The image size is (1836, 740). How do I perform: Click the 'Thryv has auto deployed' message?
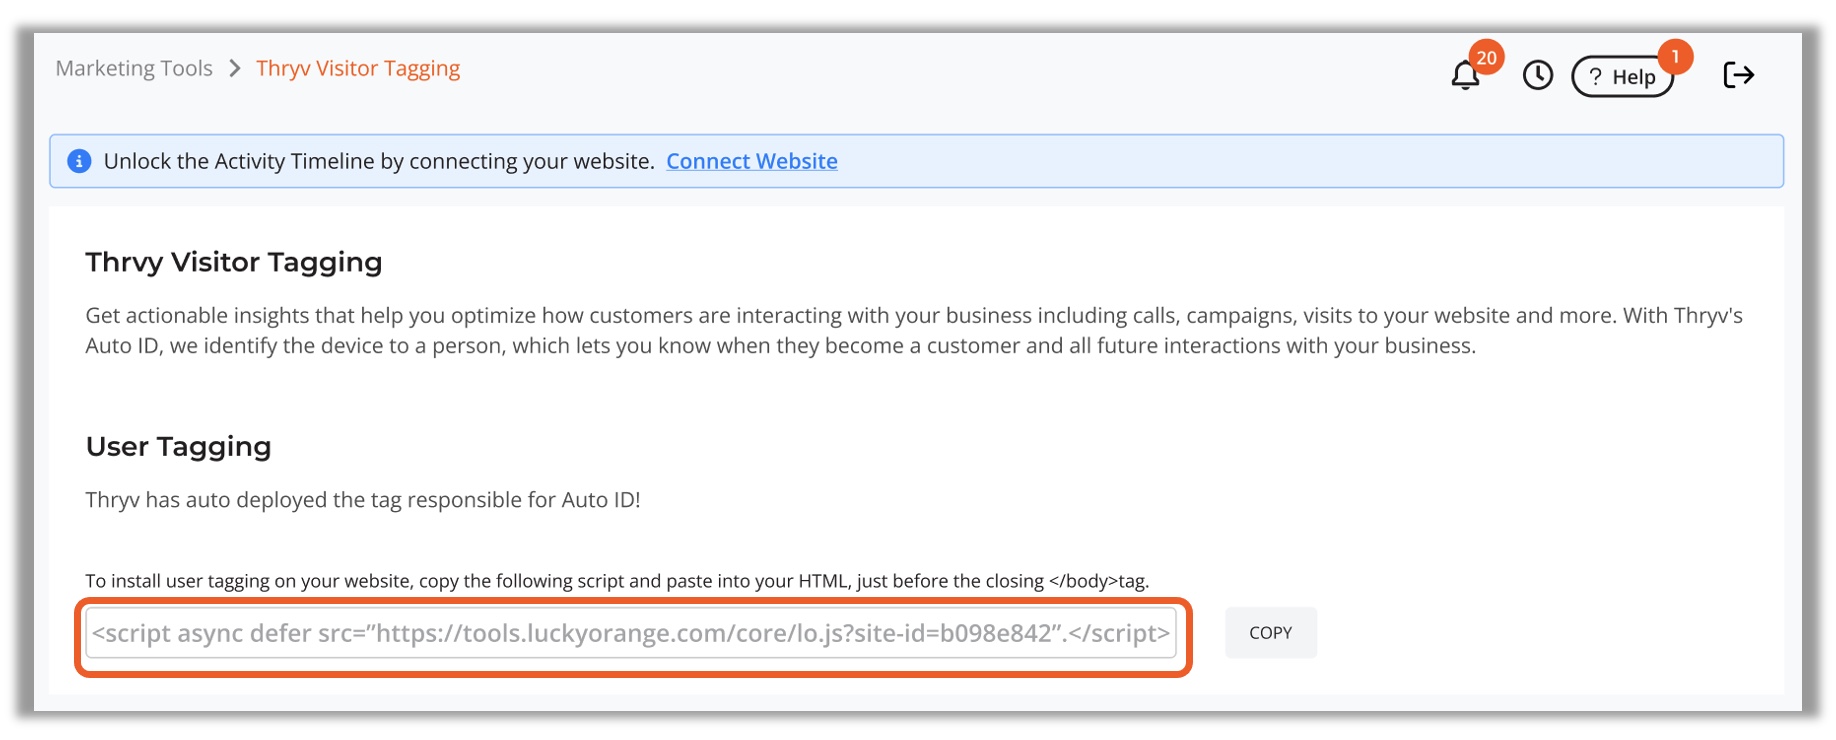click(362, 500)
